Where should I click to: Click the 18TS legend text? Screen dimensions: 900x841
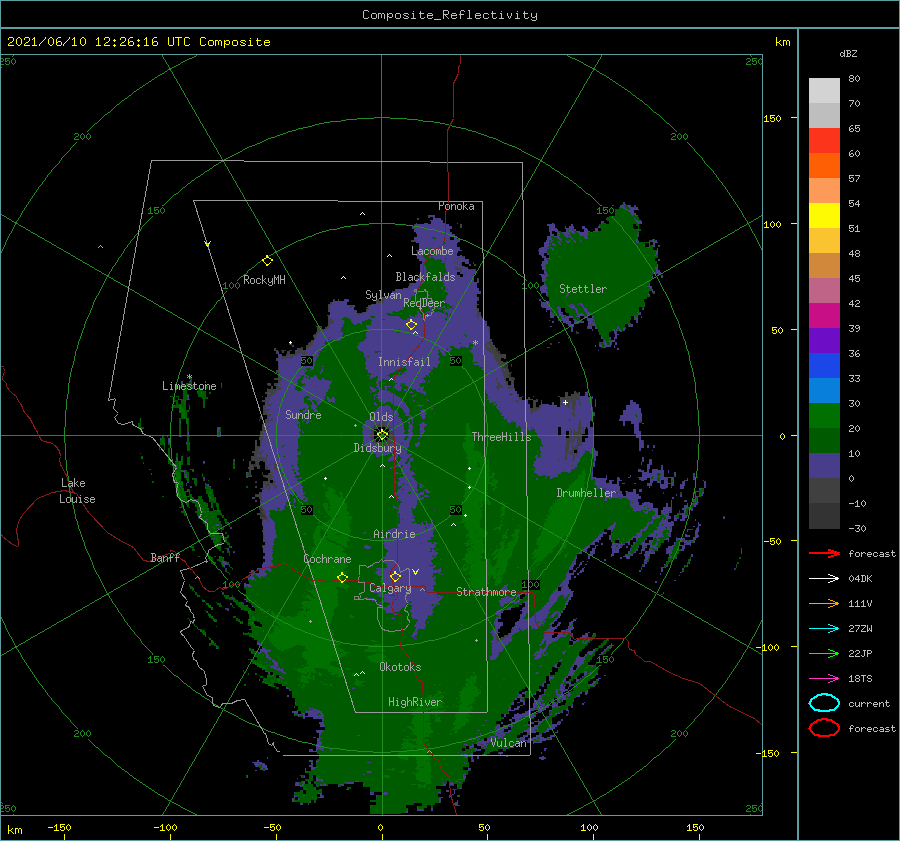(860, 679)
